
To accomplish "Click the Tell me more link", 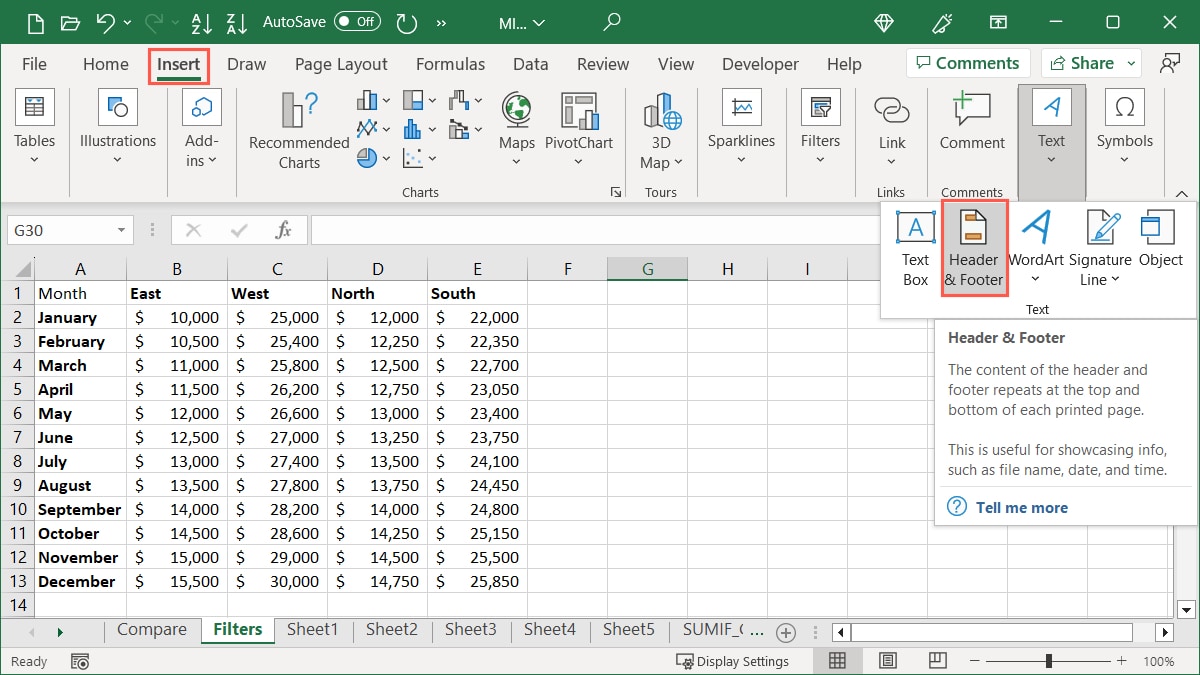I will (1021, 507).
